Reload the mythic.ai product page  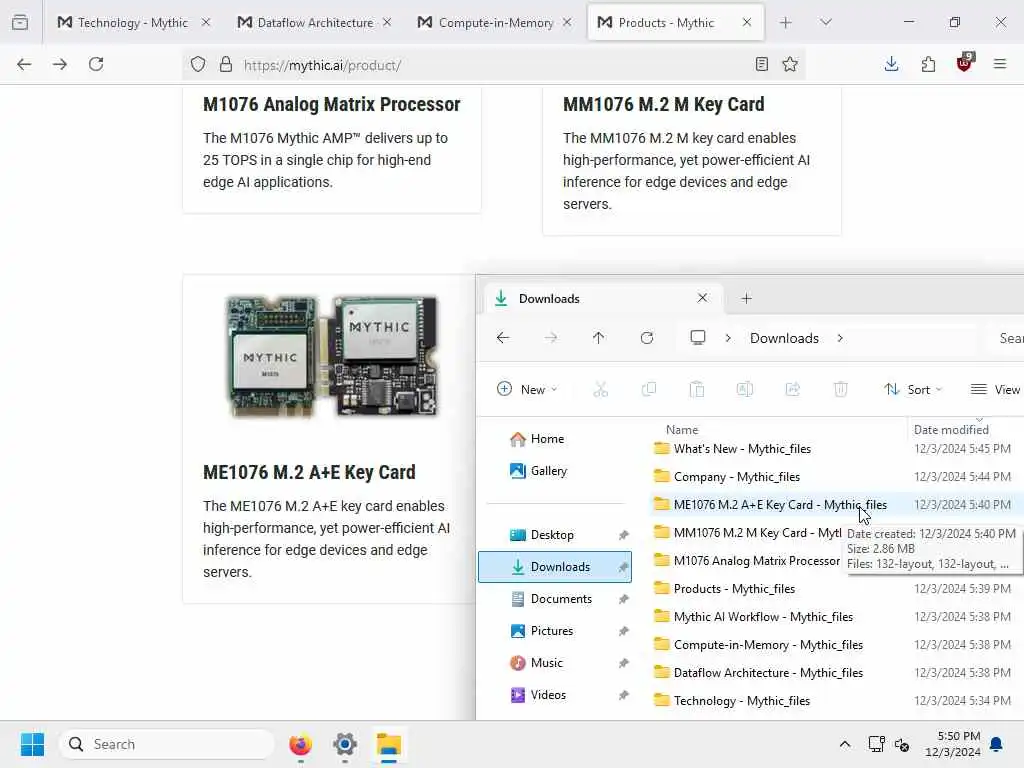coord(96,64)
